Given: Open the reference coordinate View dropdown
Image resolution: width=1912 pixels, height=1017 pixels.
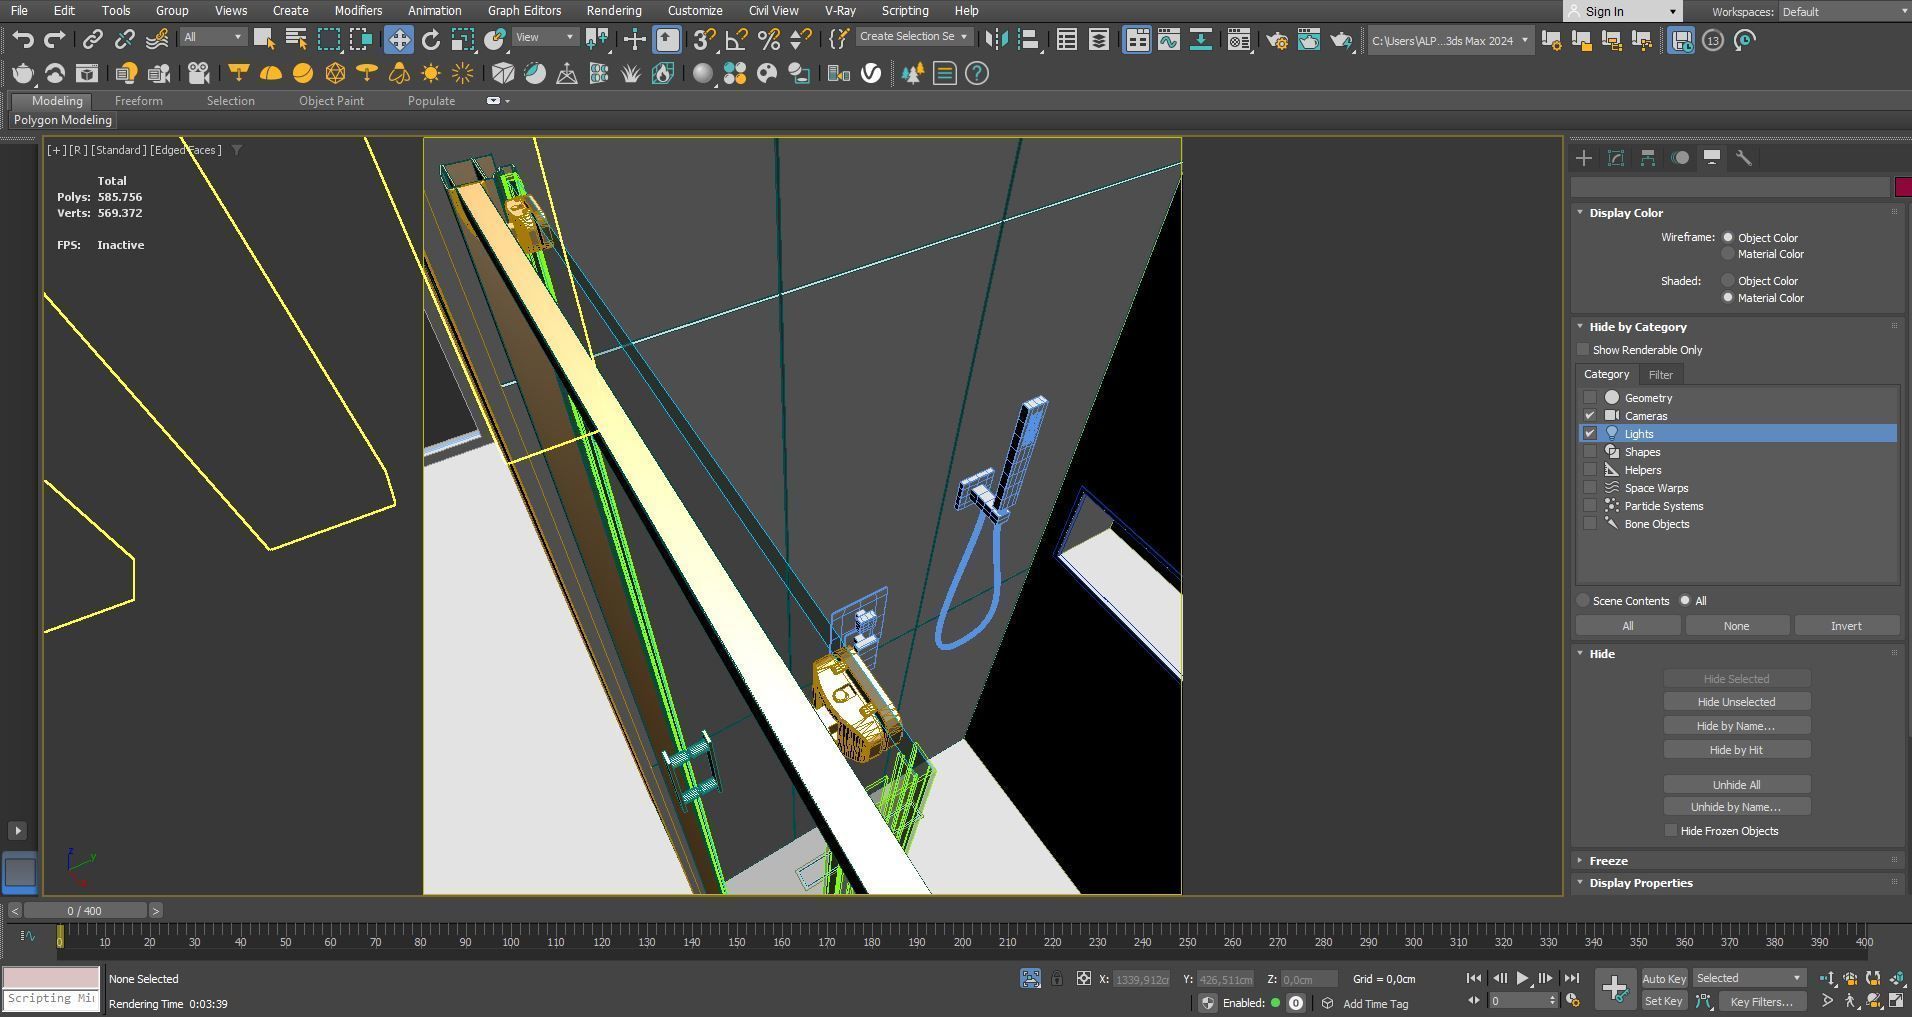Looking at the screenshot, I should click(545, 38).
